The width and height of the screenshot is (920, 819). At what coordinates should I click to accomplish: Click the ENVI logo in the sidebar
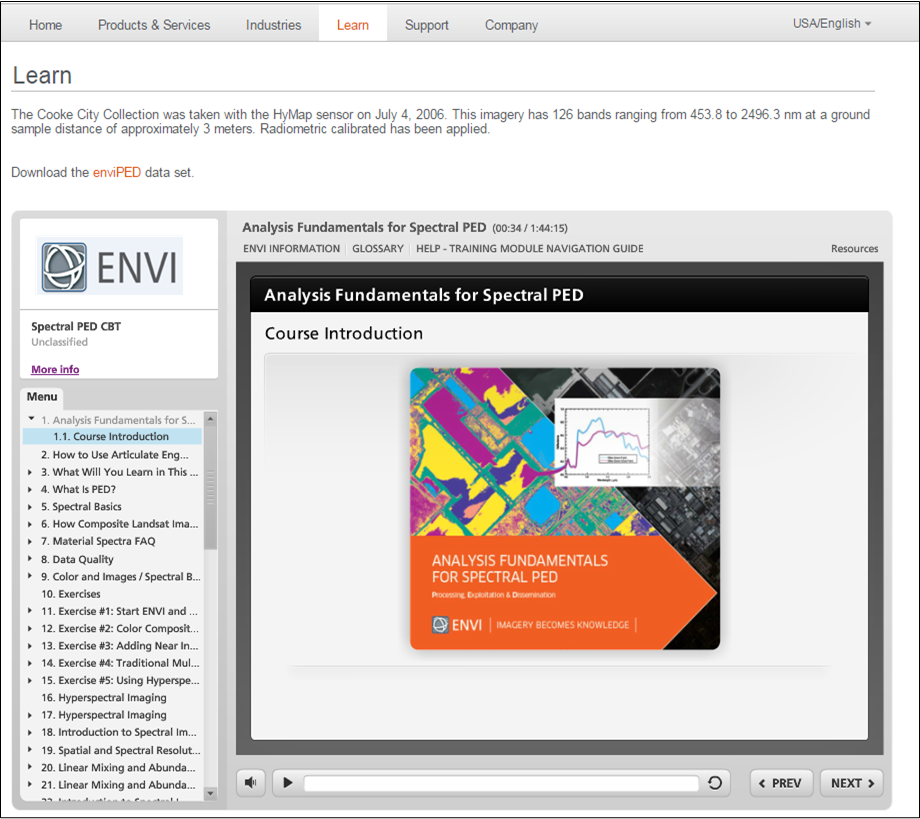[110, 265]
